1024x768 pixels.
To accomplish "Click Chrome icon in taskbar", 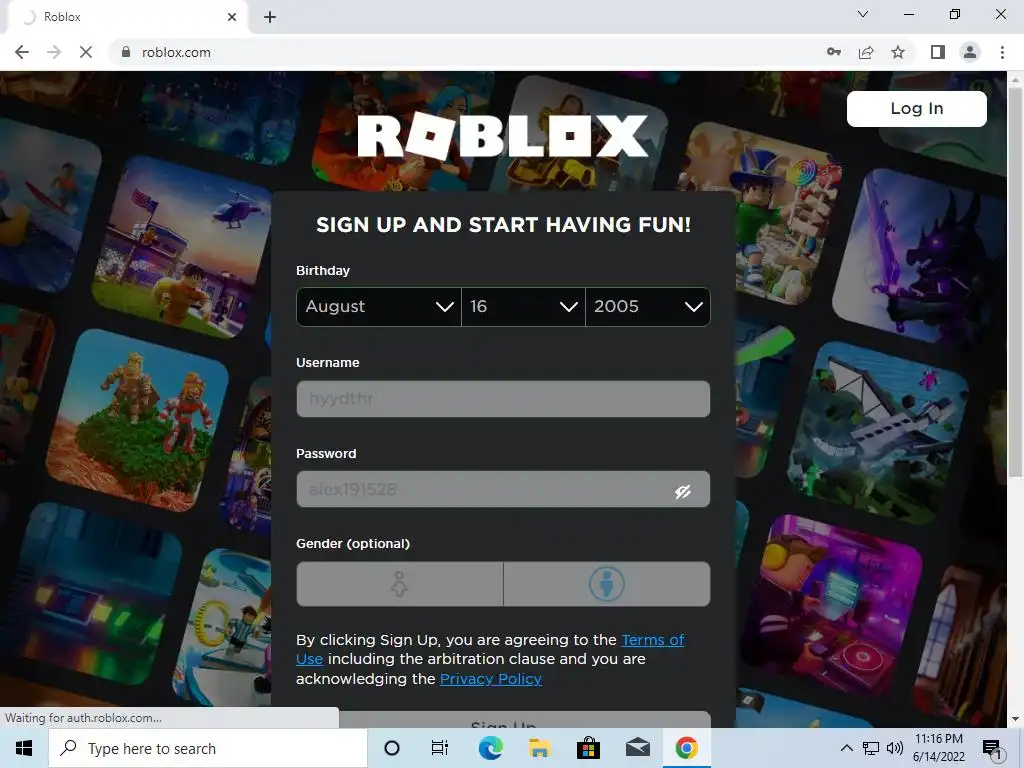I will (686, 748).
